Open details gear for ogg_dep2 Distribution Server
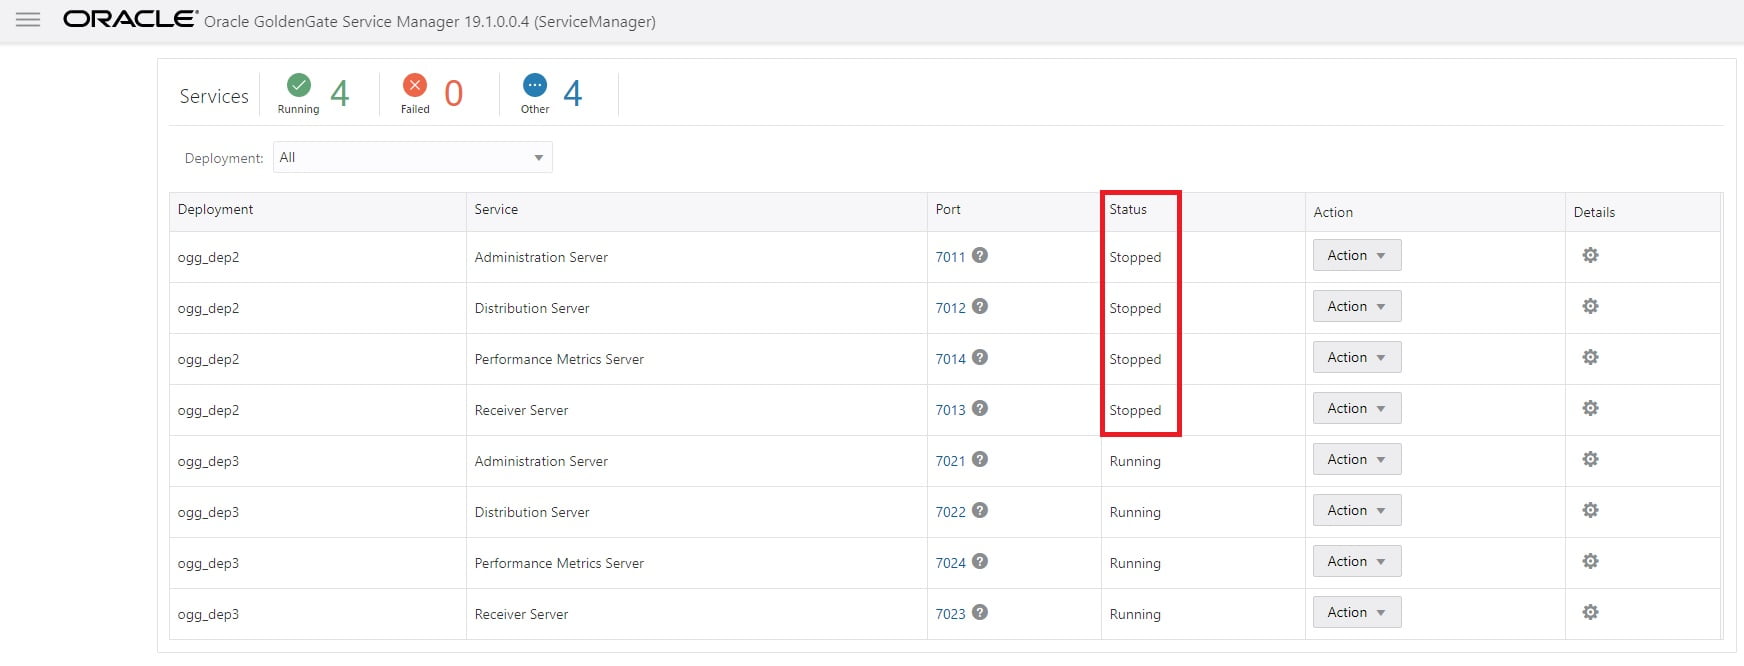The image size is (1744, 666). click(1590, 306)
